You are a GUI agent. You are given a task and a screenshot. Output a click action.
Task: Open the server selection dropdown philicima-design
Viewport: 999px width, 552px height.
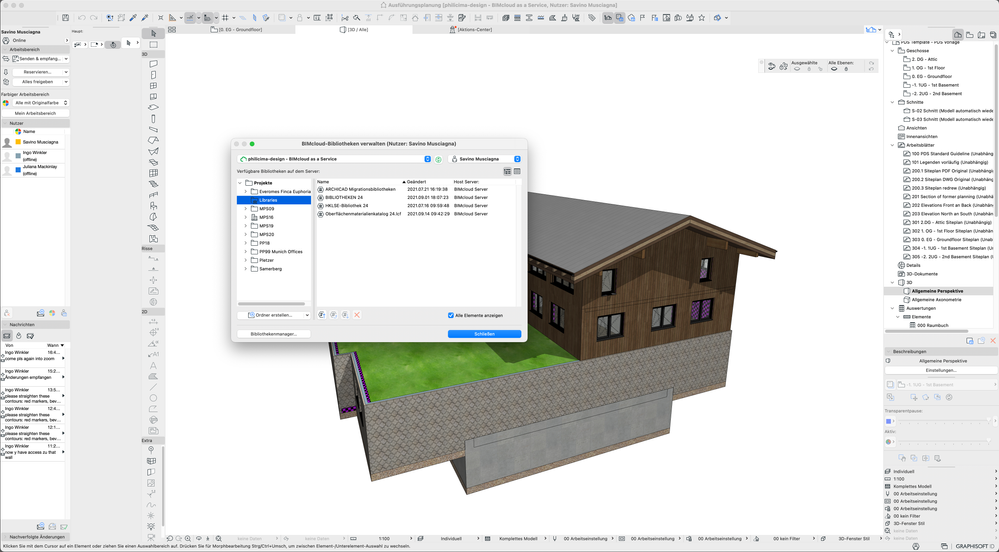(x=334, y=159)
